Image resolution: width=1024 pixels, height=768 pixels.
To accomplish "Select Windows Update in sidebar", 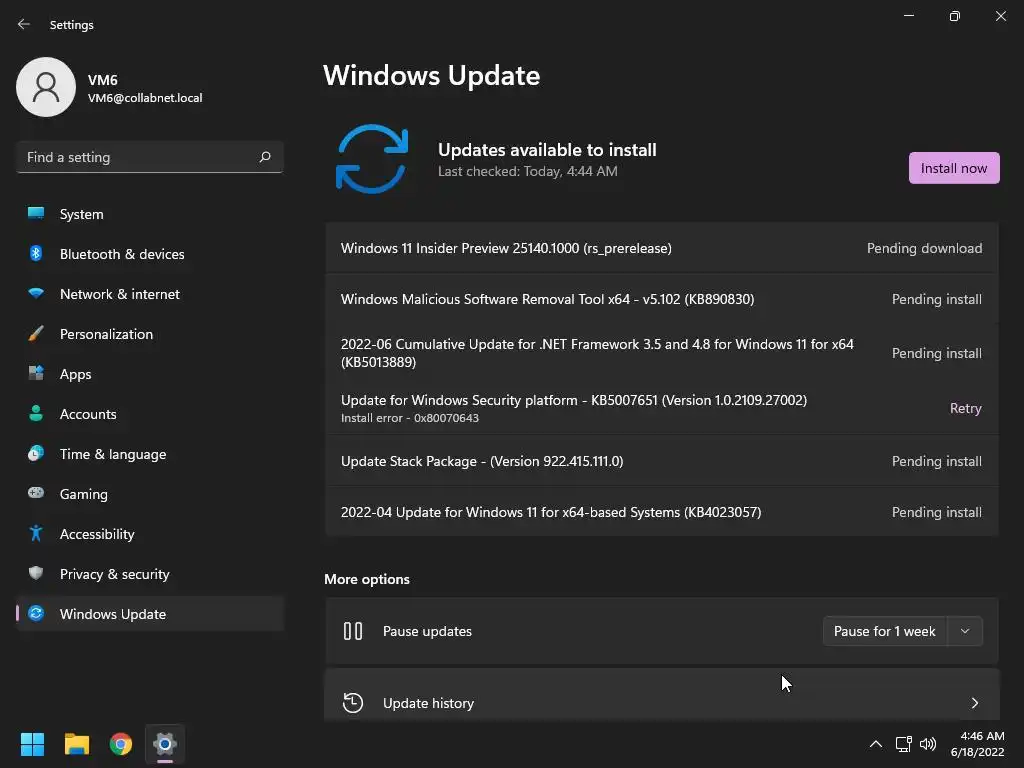I will pos(150,614).
